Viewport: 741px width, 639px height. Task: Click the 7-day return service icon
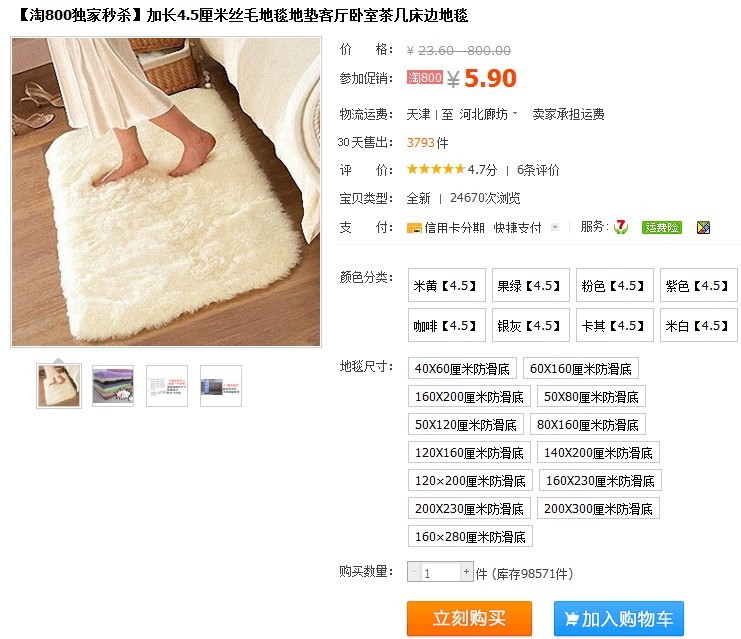click(620, 227)
